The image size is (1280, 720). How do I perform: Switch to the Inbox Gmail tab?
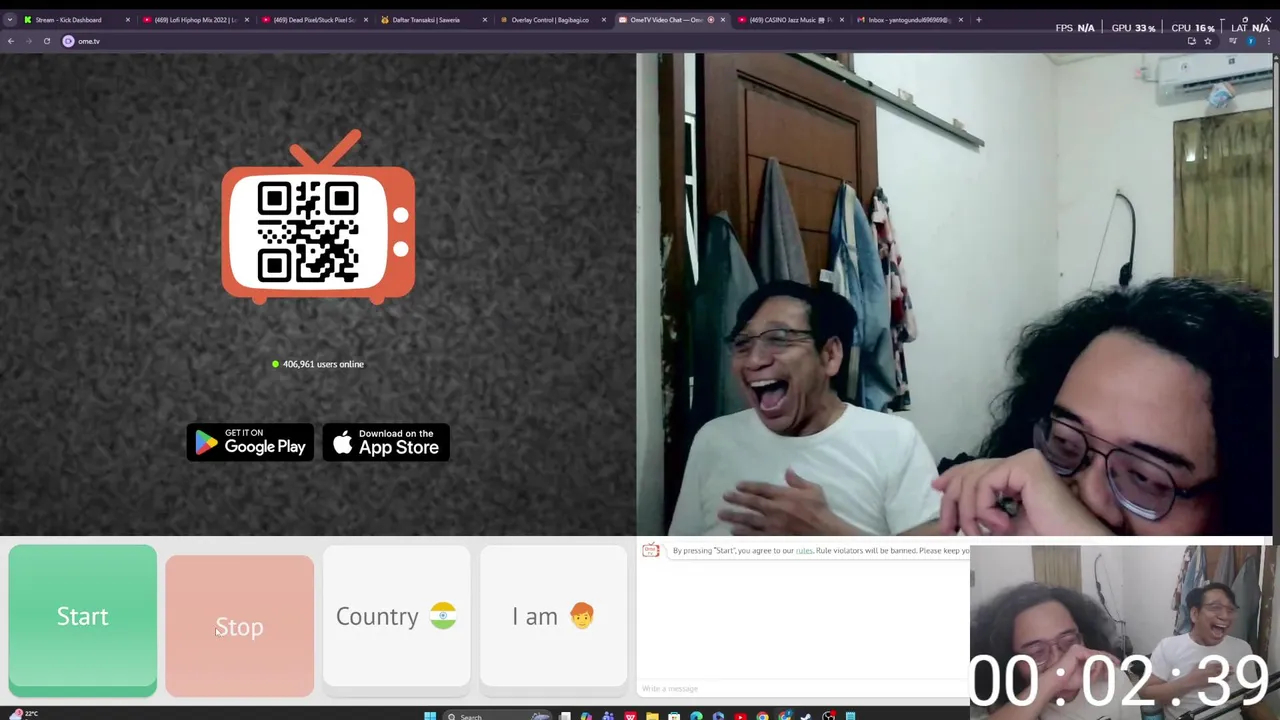click(907, 20)
